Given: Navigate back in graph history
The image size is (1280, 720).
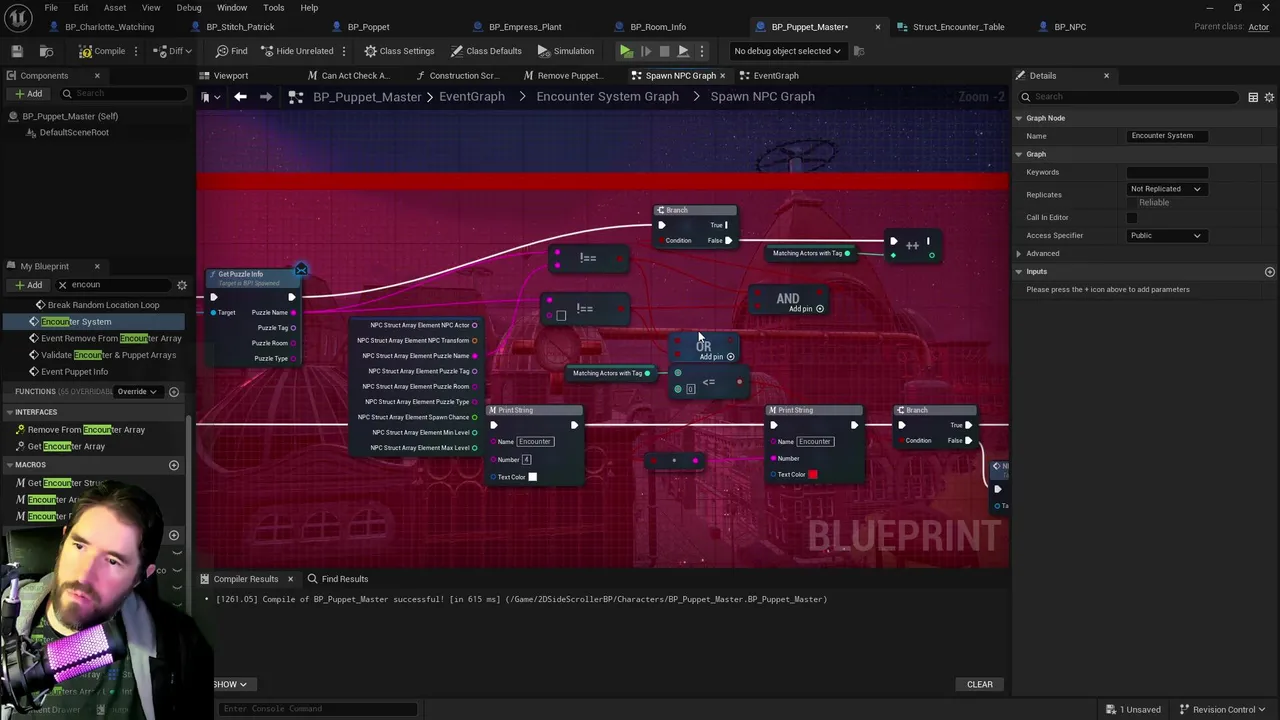Looking at the screenshot, I should pyautogui.click(x=240, y=97).
